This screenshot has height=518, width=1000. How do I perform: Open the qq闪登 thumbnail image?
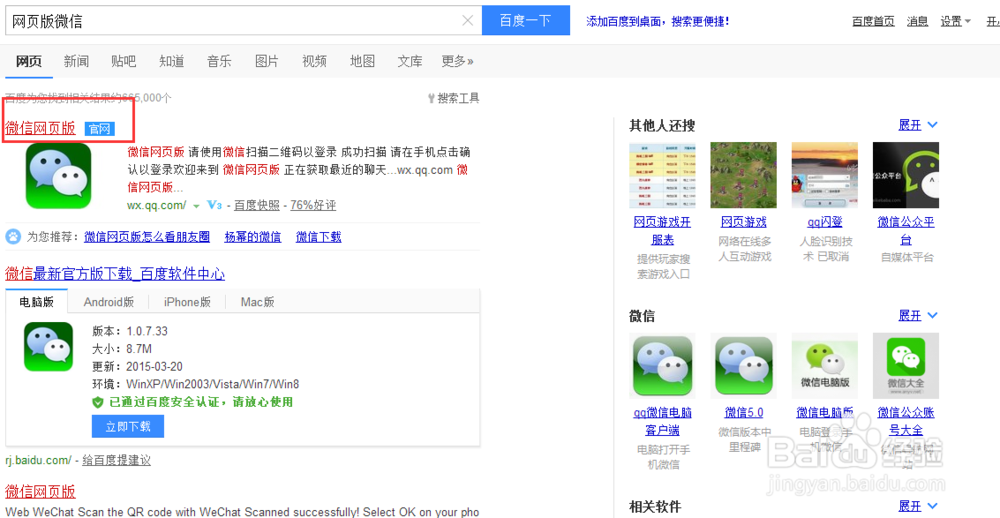(x=825, y=175)
